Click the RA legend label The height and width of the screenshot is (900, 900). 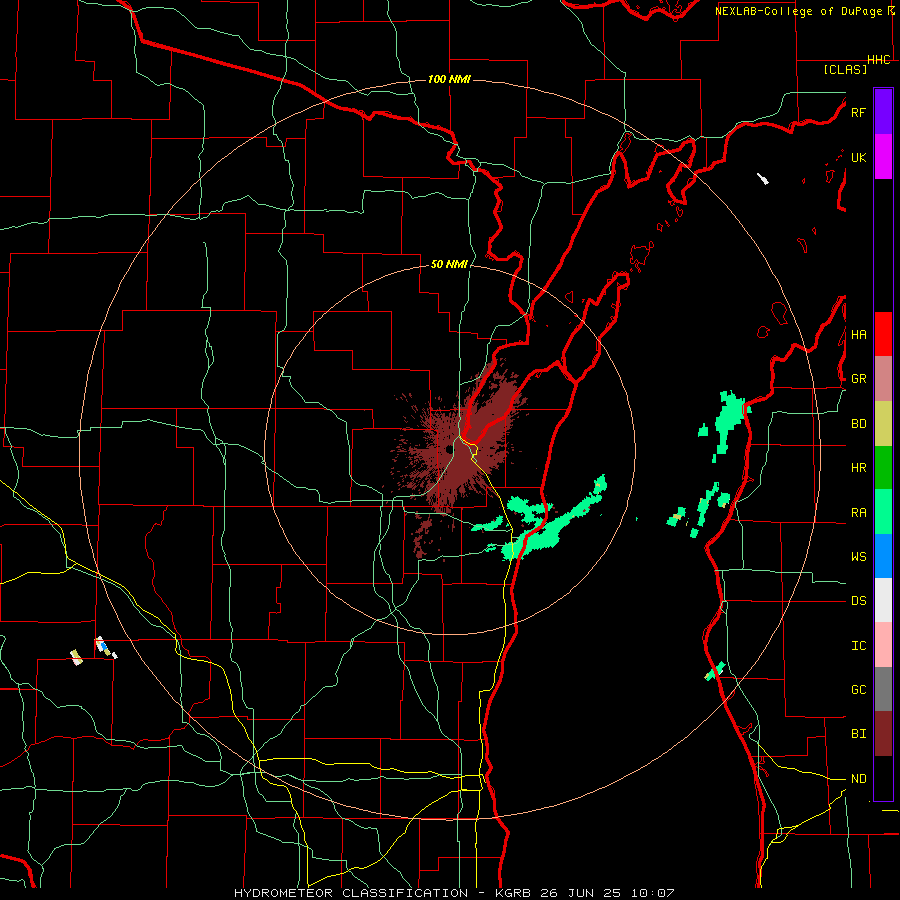point(858,513)
